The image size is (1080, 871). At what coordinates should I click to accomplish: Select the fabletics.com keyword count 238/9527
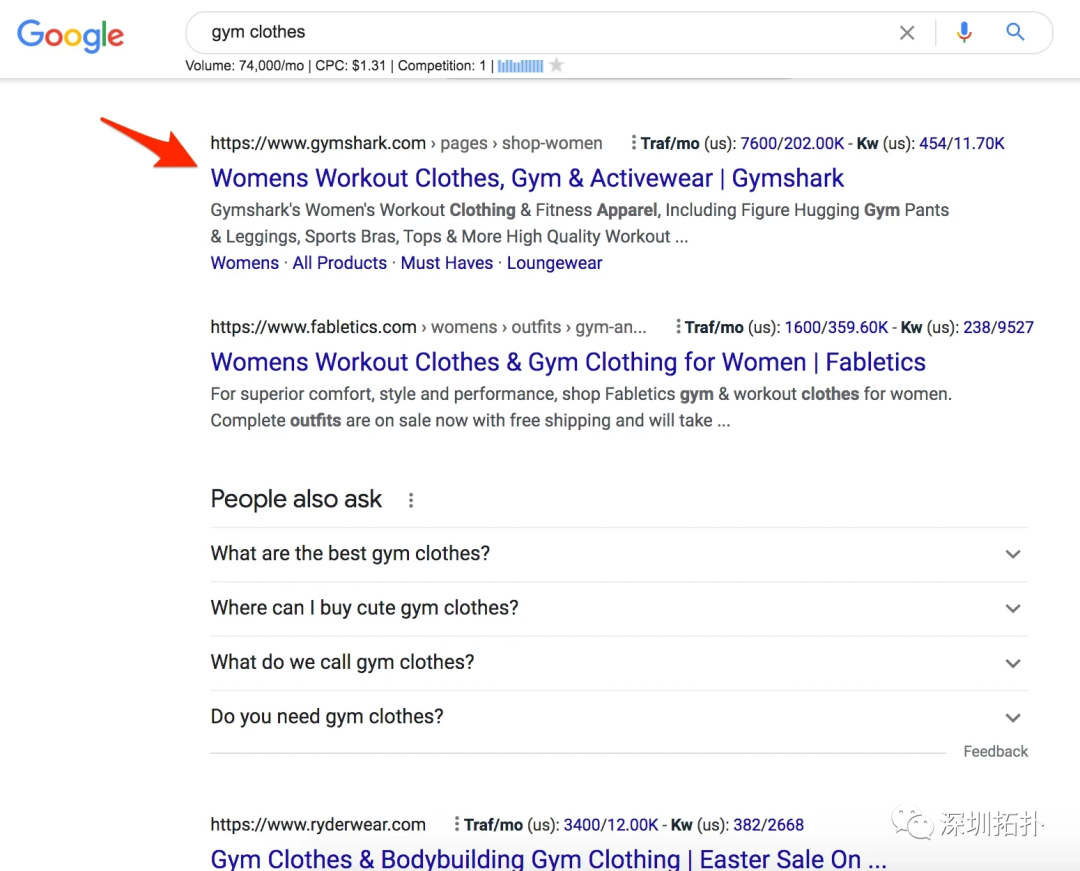coord(998,327)
